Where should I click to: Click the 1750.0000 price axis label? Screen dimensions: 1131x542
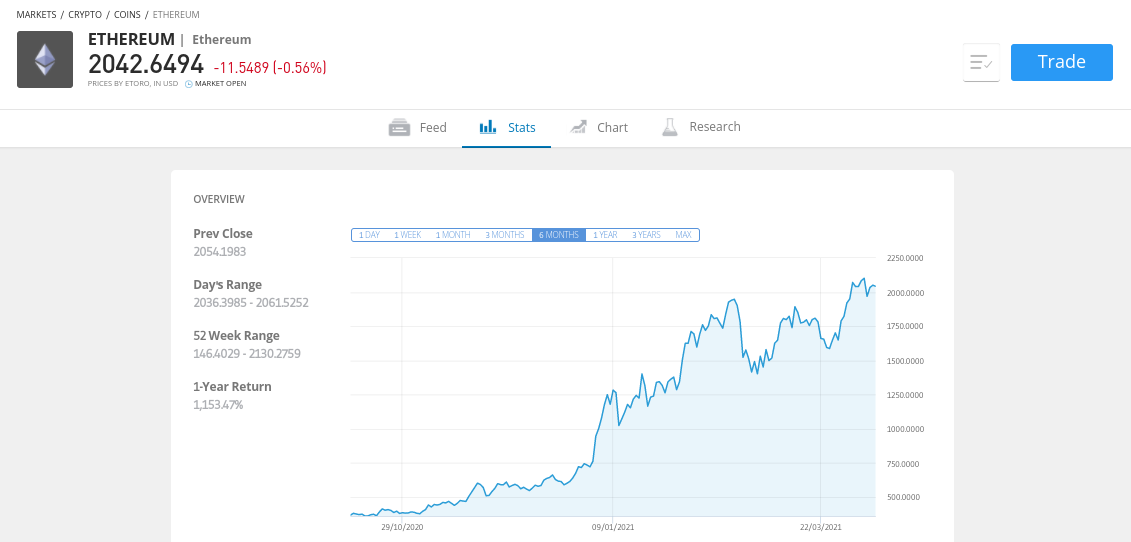(x=905, y=327)
